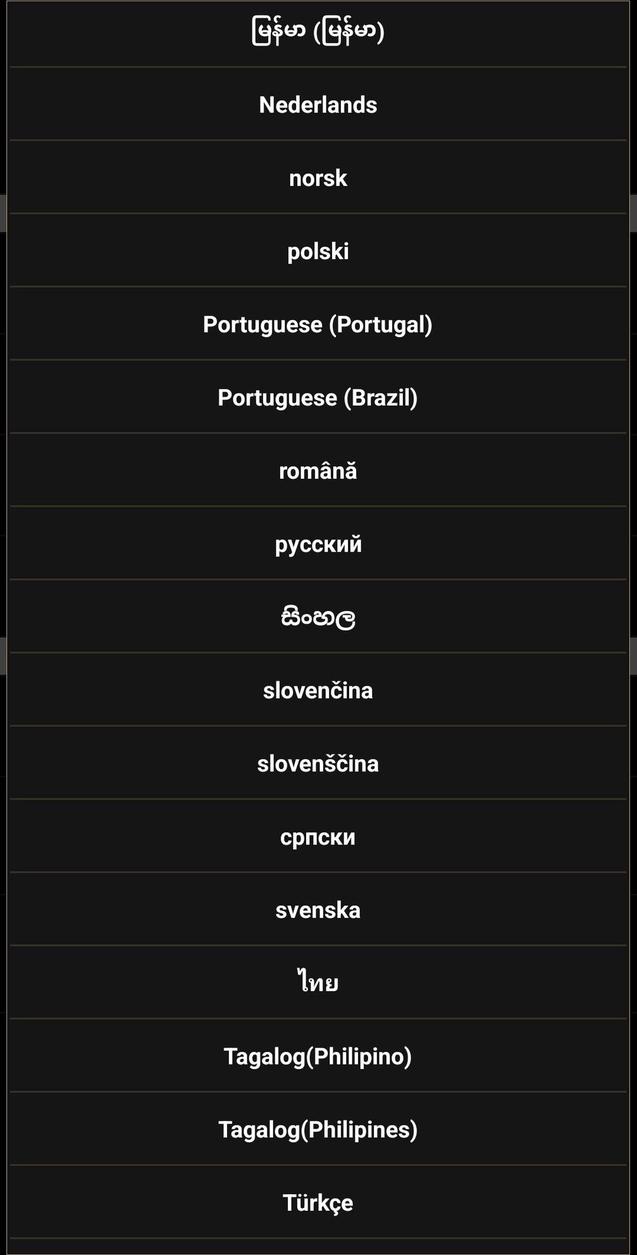Select Portuguese (Portugal)
Viewport: 637px width, 1255px height.
pos(318,323)
